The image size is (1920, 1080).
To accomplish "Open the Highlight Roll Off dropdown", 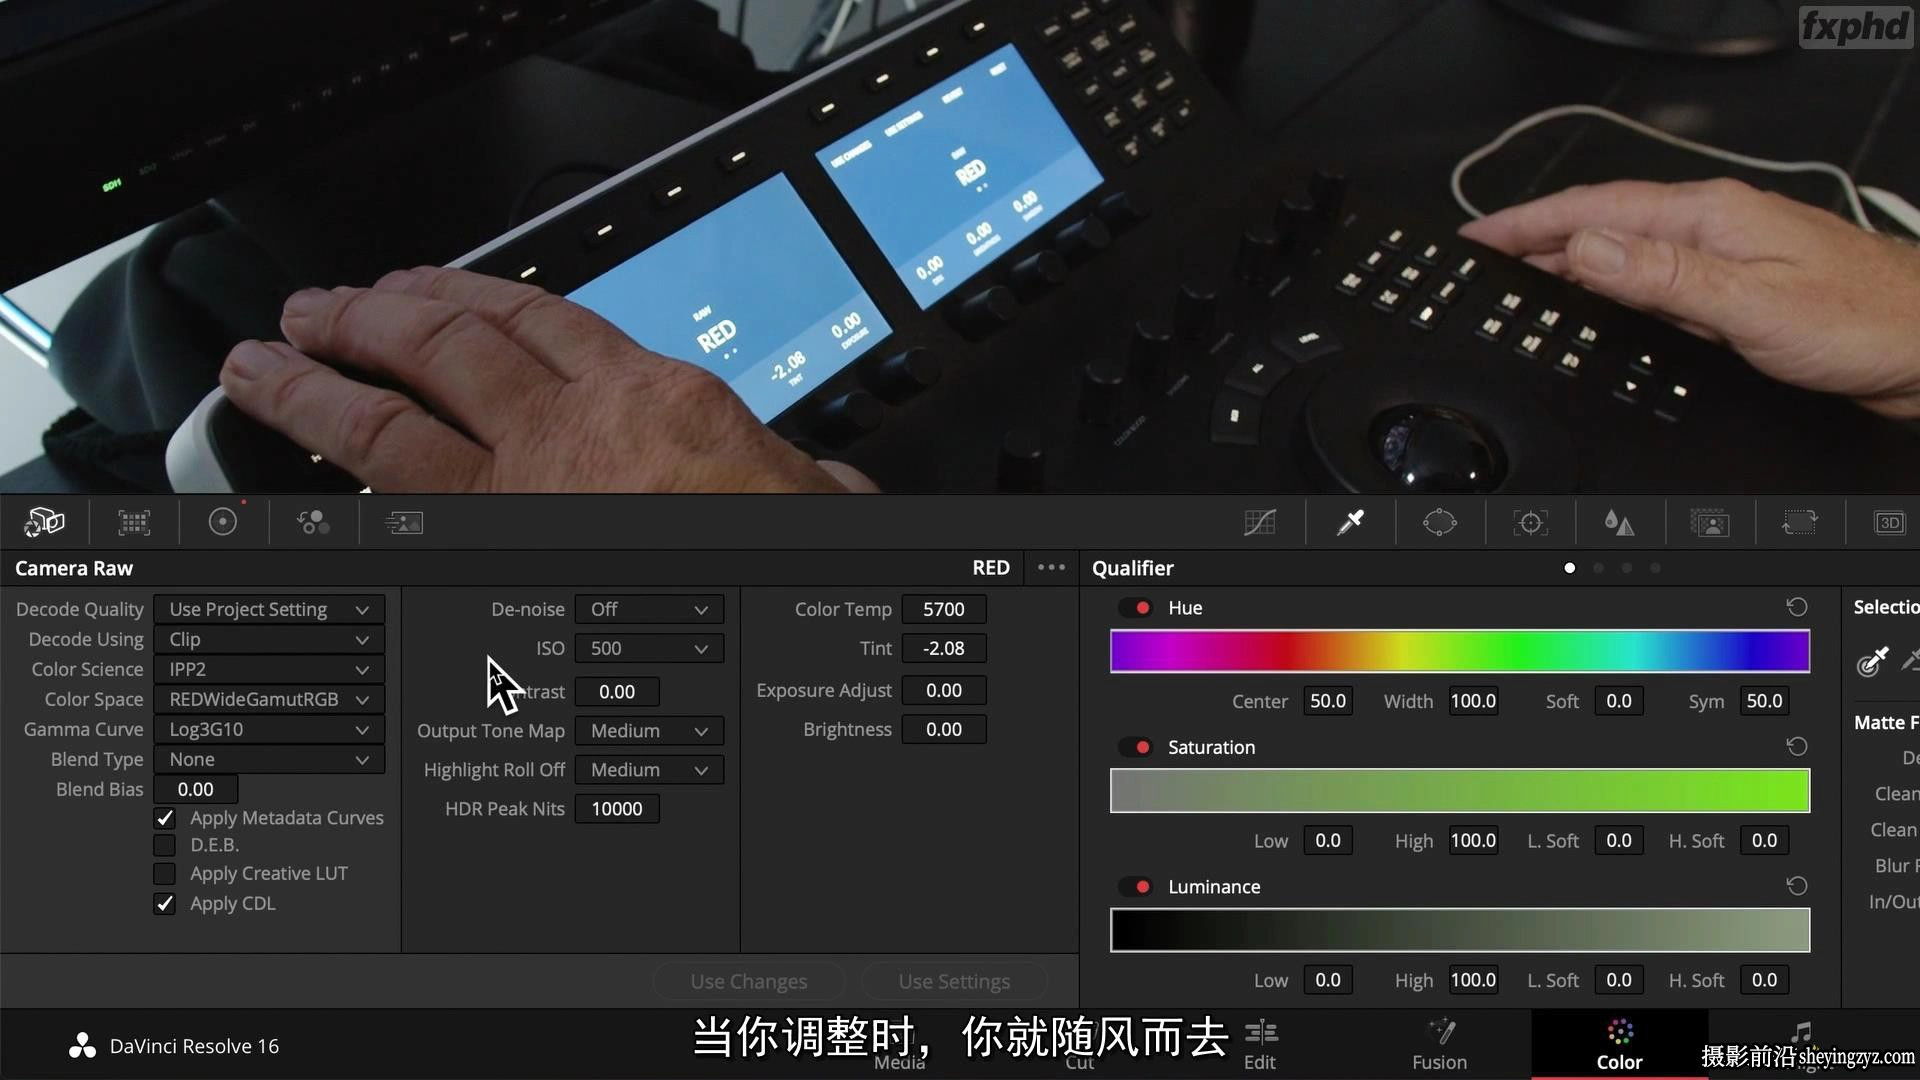I will pos(649,770).
